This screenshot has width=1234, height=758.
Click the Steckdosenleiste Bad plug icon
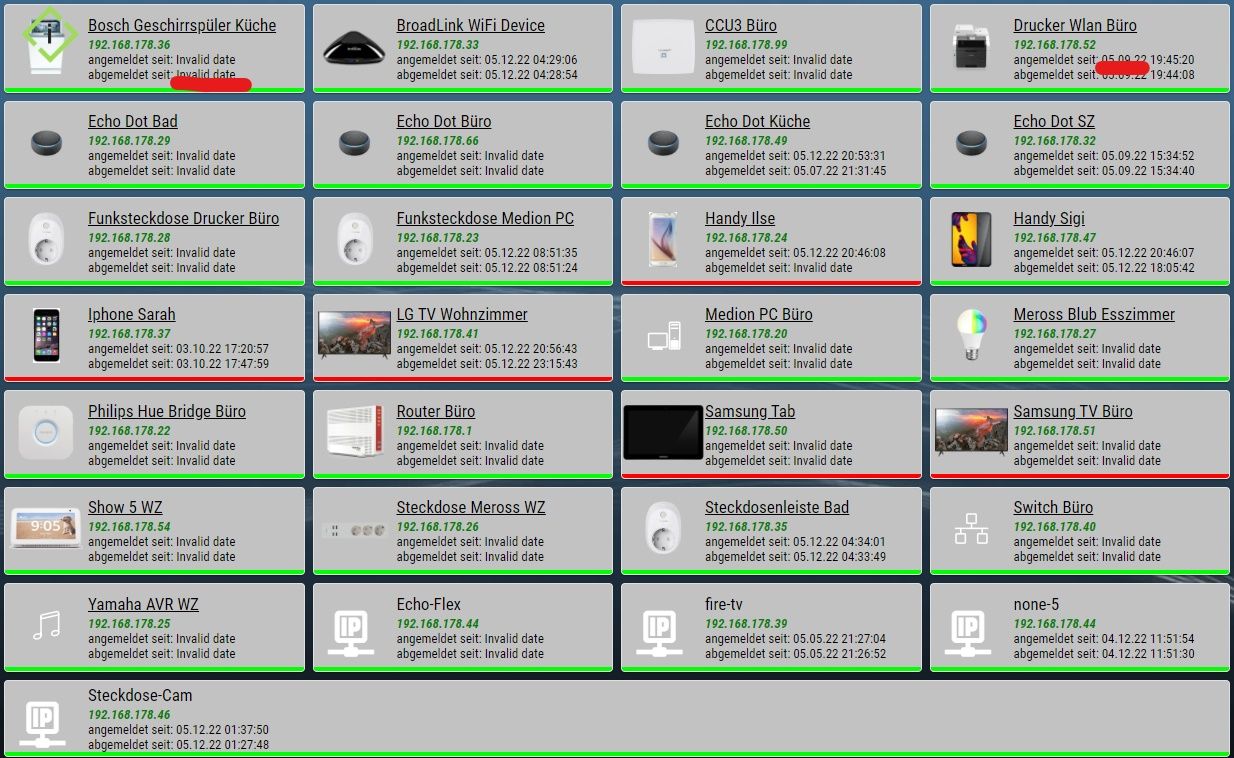tap(663, 528)
